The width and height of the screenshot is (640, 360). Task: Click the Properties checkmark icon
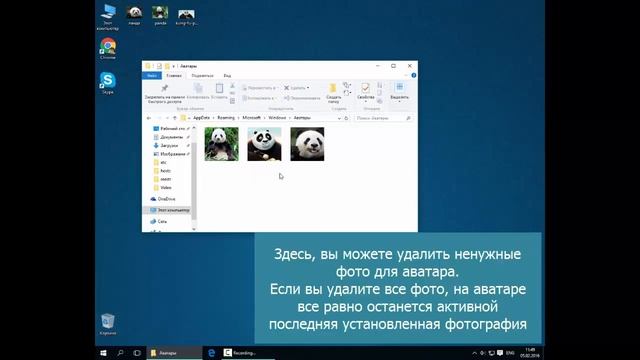[365, 88]
